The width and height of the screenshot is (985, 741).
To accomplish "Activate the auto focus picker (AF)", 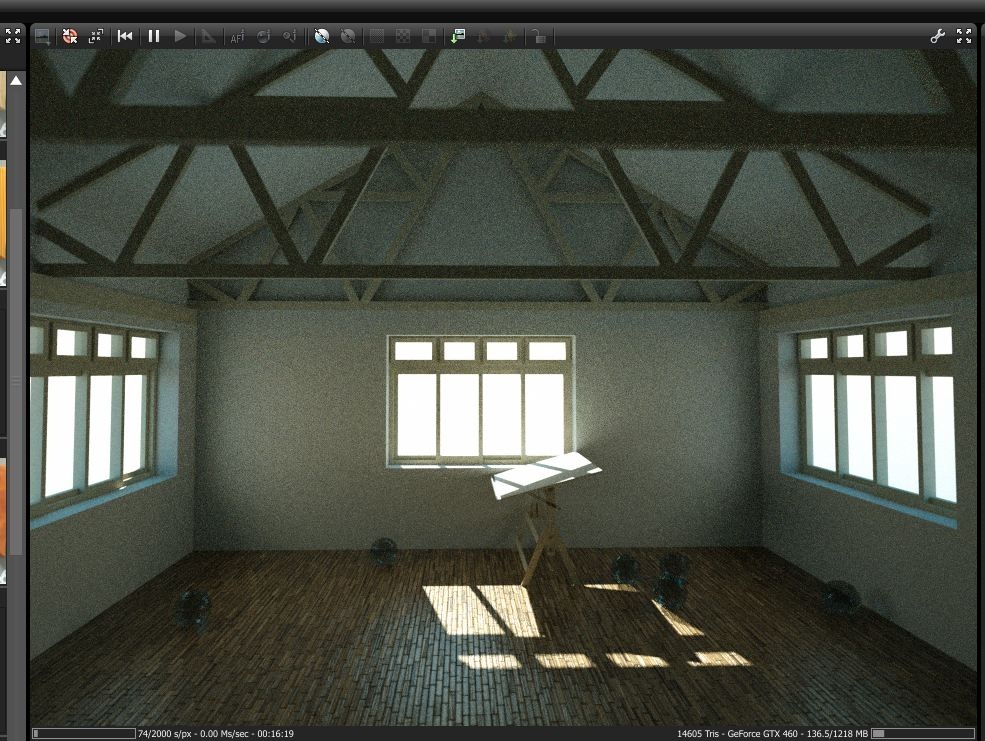I will tap(237, 36).
